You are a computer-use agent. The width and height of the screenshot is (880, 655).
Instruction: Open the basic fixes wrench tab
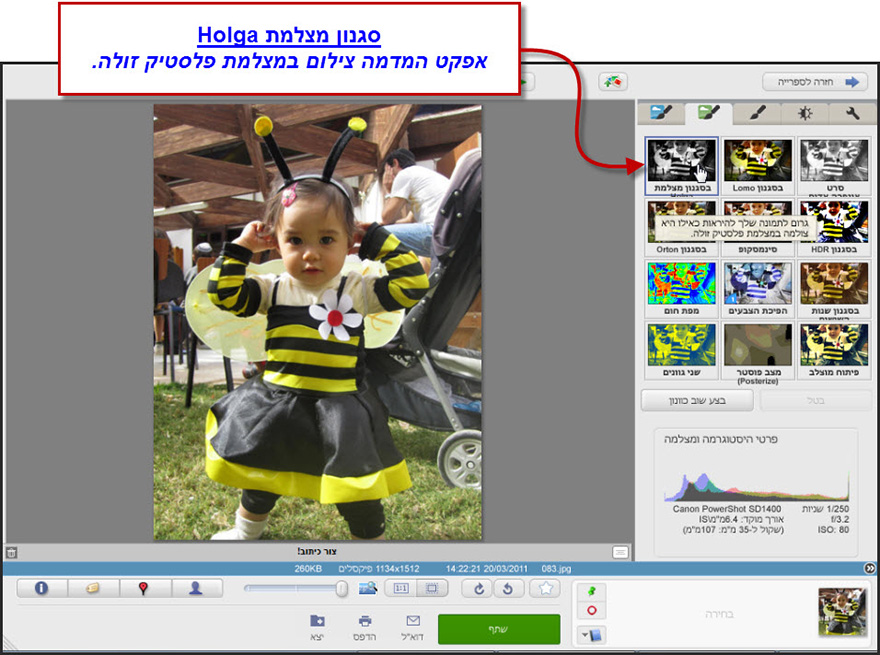coord(855,113)
